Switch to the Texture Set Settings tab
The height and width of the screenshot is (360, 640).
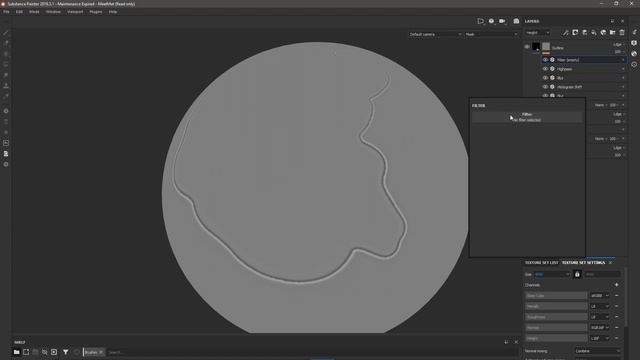coord(583,263)
